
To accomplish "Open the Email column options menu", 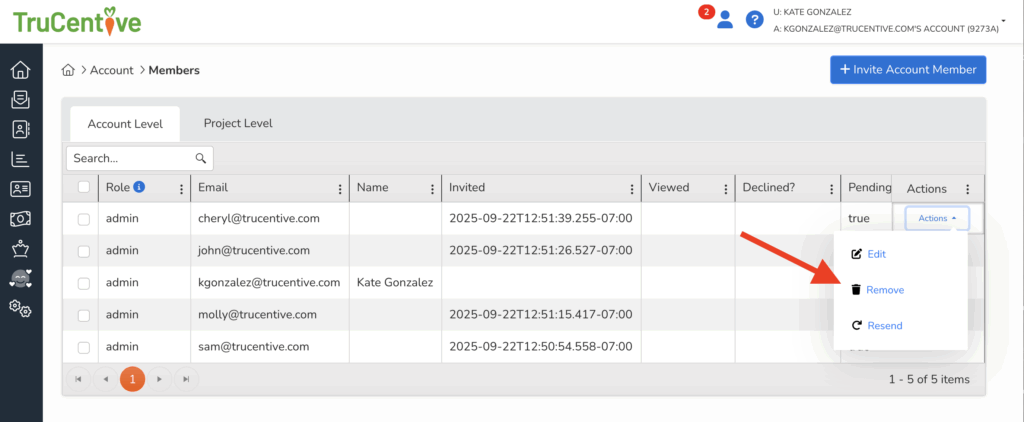I will click(339, 188).
